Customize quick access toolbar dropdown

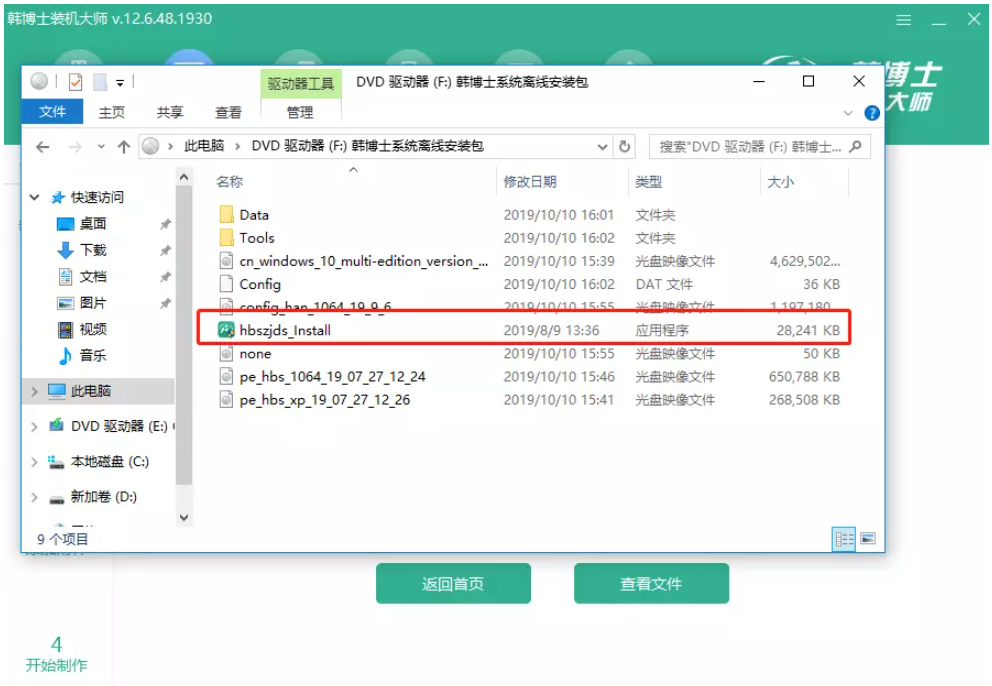(120, 82)
